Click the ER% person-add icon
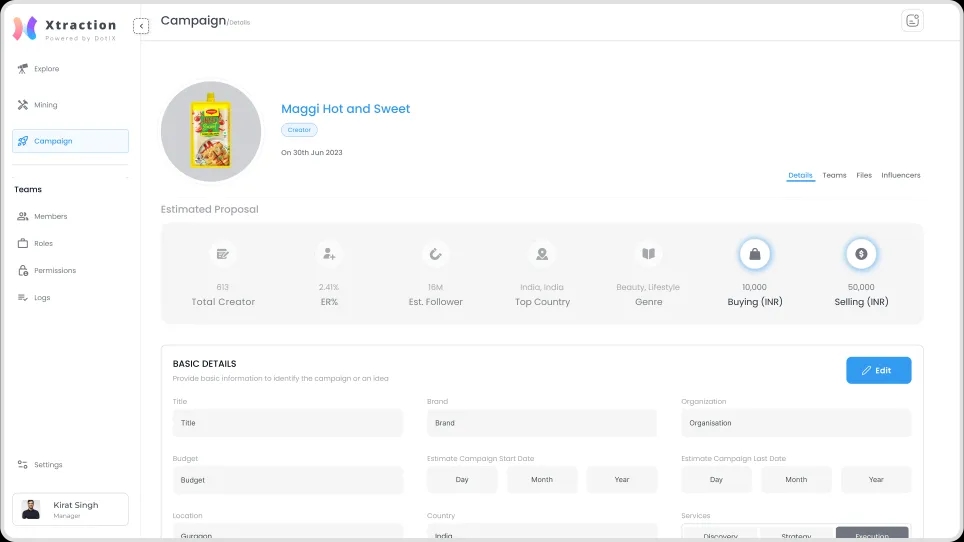The image size is (964, 542). [329, 254]
